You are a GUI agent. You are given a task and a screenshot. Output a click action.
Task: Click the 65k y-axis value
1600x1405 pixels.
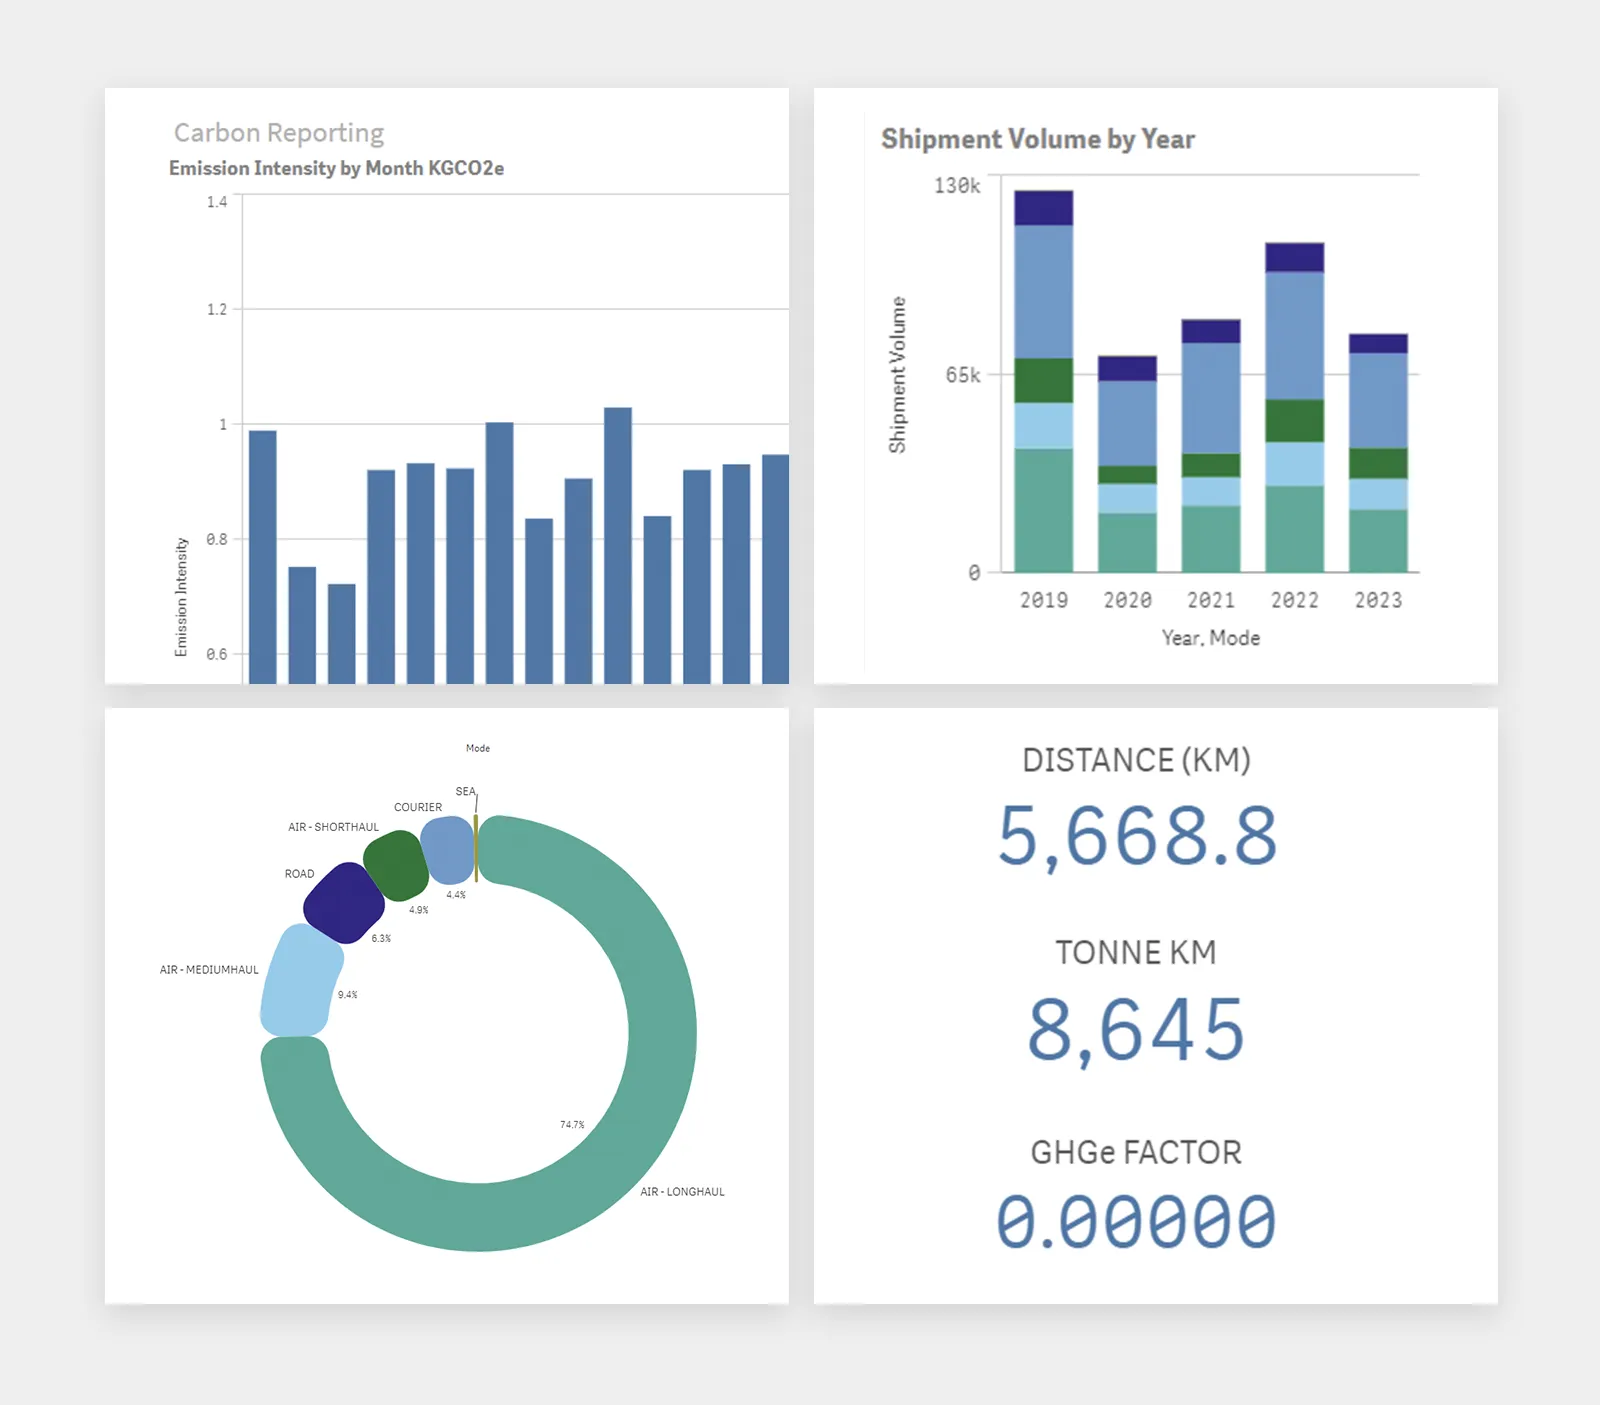tap(963, 375)
